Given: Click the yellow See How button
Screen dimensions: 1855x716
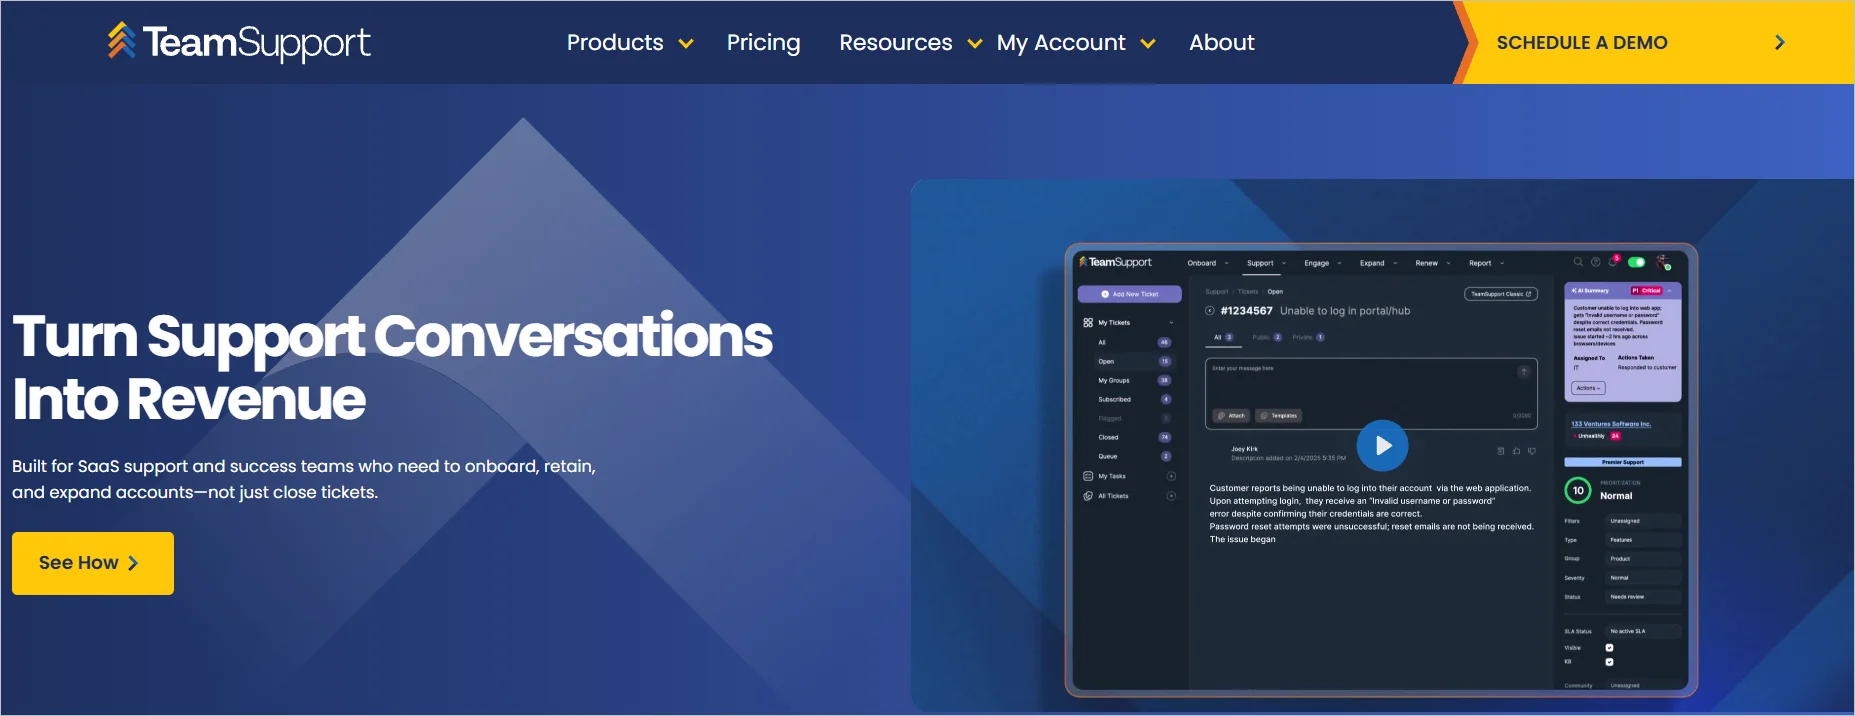Looking at the screenshot, I should (93, 563).
